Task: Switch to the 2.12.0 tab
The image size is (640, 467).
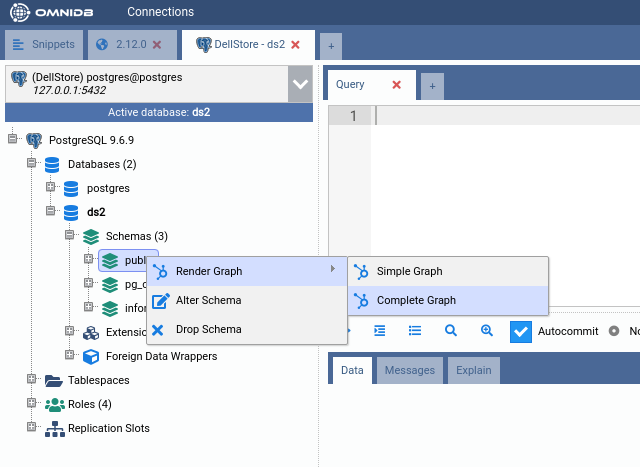Action: tap(133, 44)
